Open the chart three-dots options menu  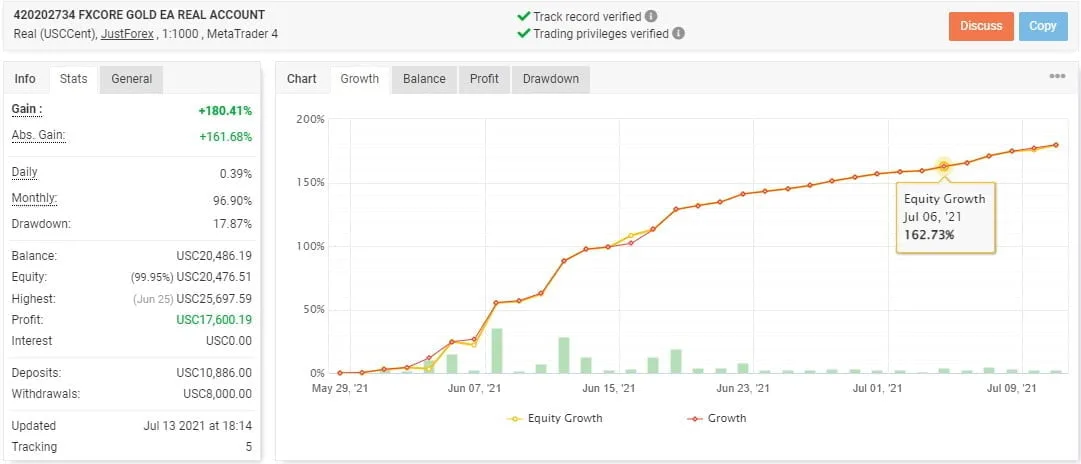[1057, 77]
